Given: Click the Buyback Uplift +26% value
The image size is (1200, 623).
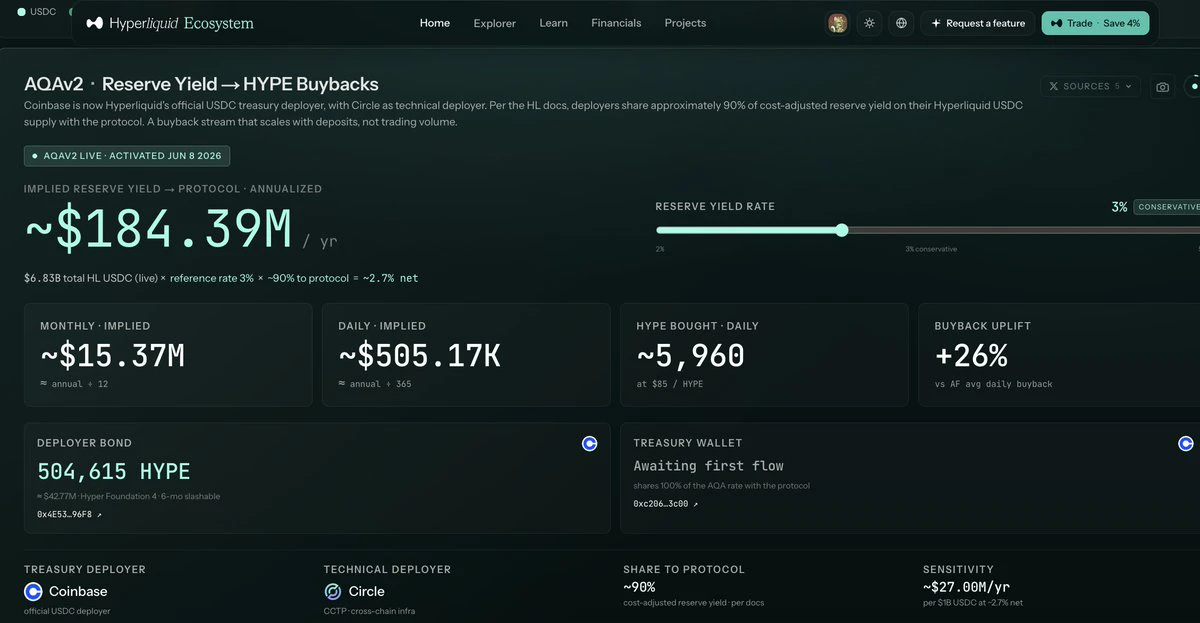Looking at the screenshot, I should 971,356.
